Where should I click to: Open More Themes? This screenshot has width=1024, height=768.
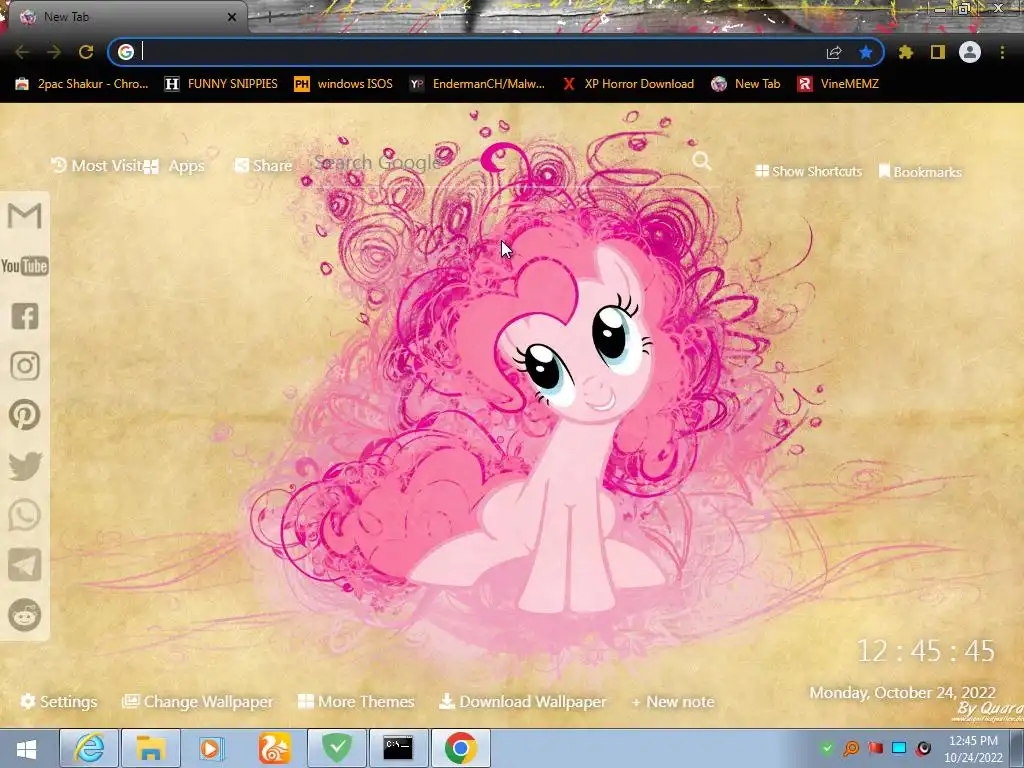point(356,702)
